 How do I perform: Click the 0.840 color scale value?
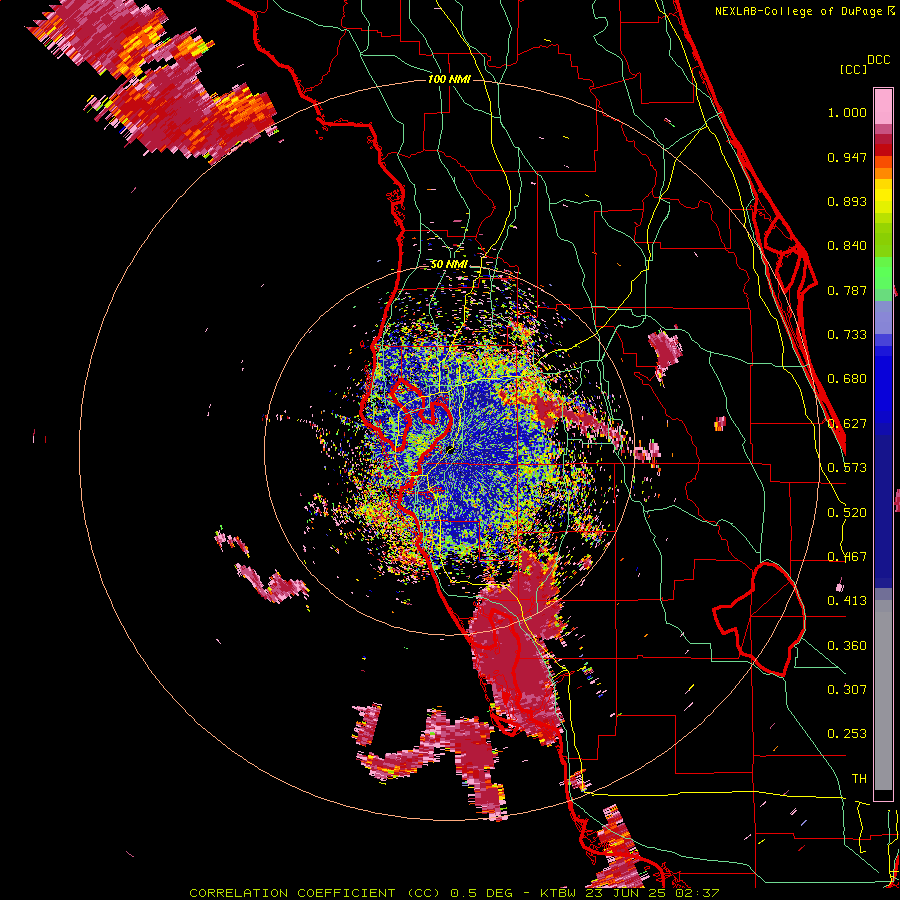tap(847, 246)
